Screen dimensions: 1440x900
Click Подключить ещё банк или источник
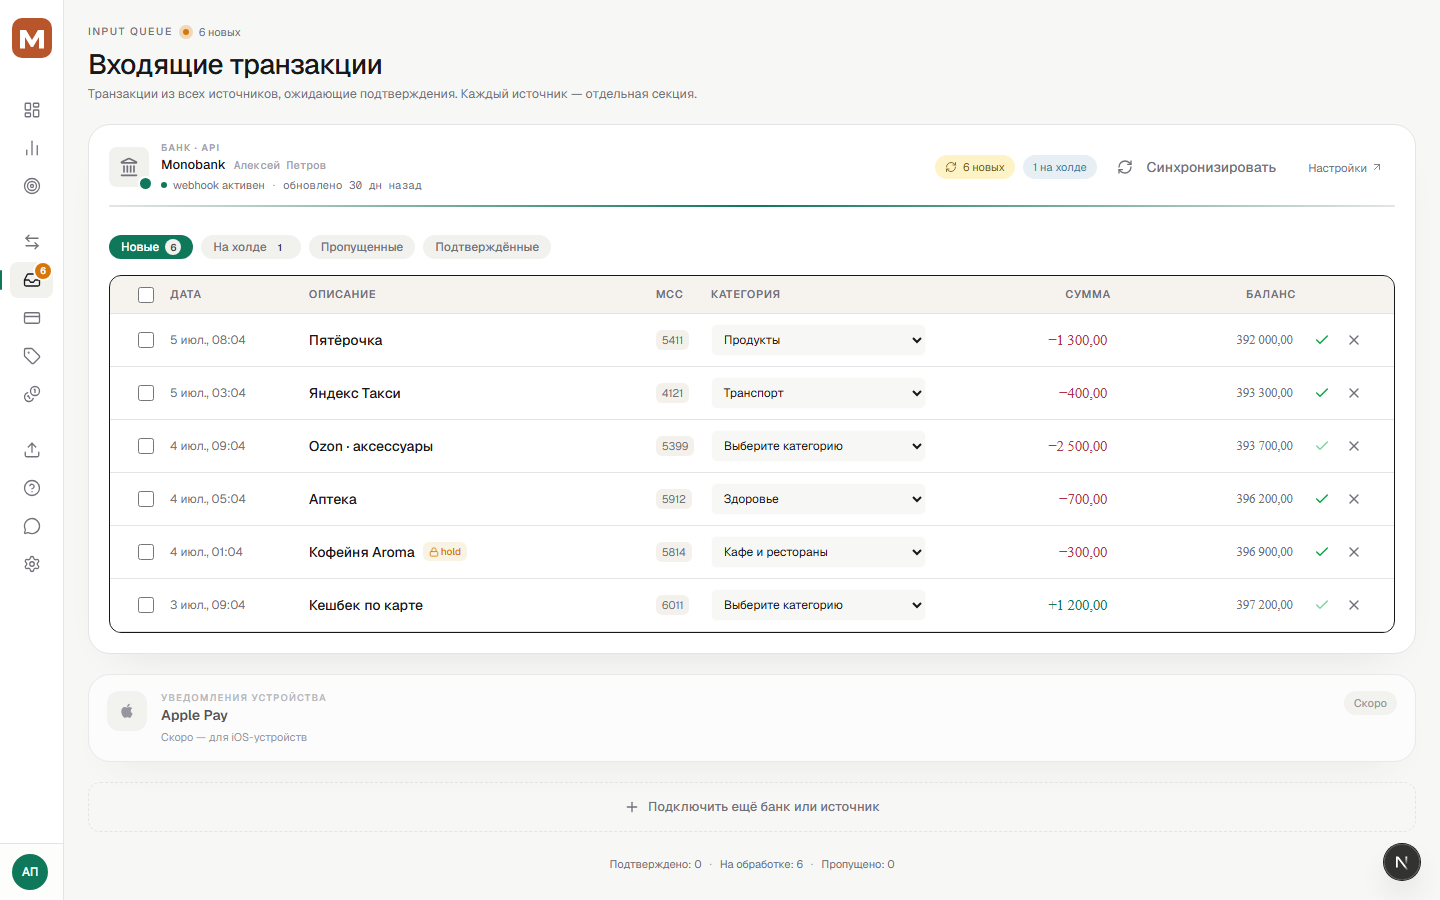752,807
